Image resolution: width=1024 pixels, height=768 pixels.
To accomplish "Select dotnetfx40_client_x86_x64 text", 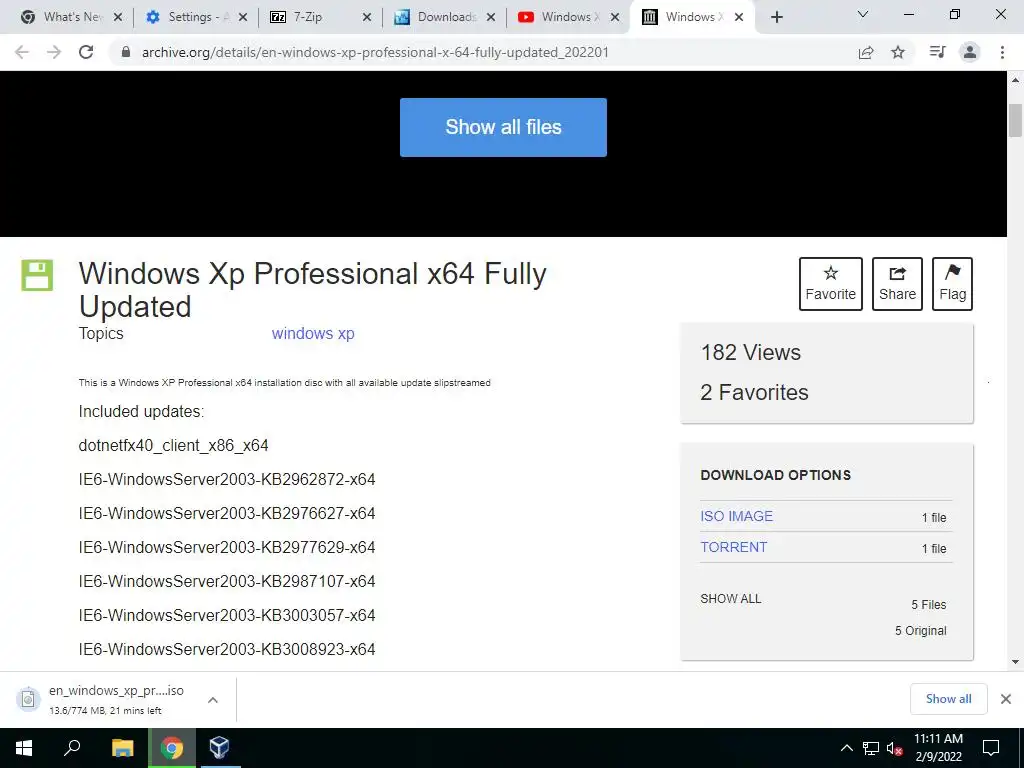I will 173,445.
